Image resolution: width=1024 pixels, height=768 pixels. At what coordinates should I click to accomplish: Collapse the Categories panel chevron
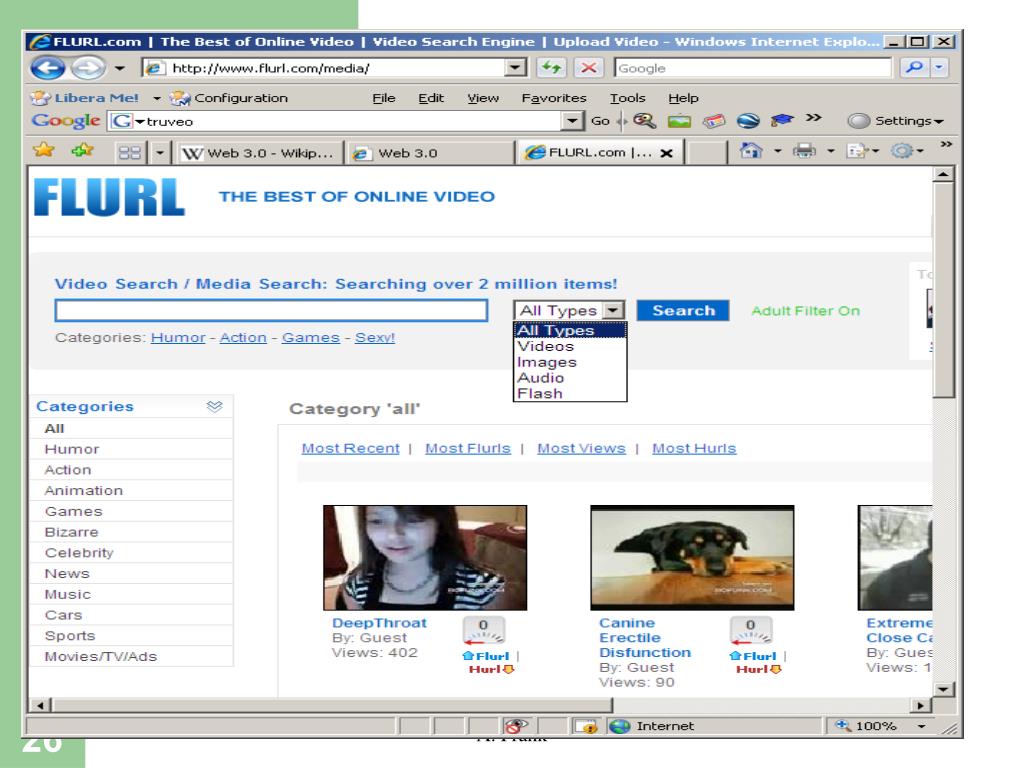click(214, 406)
